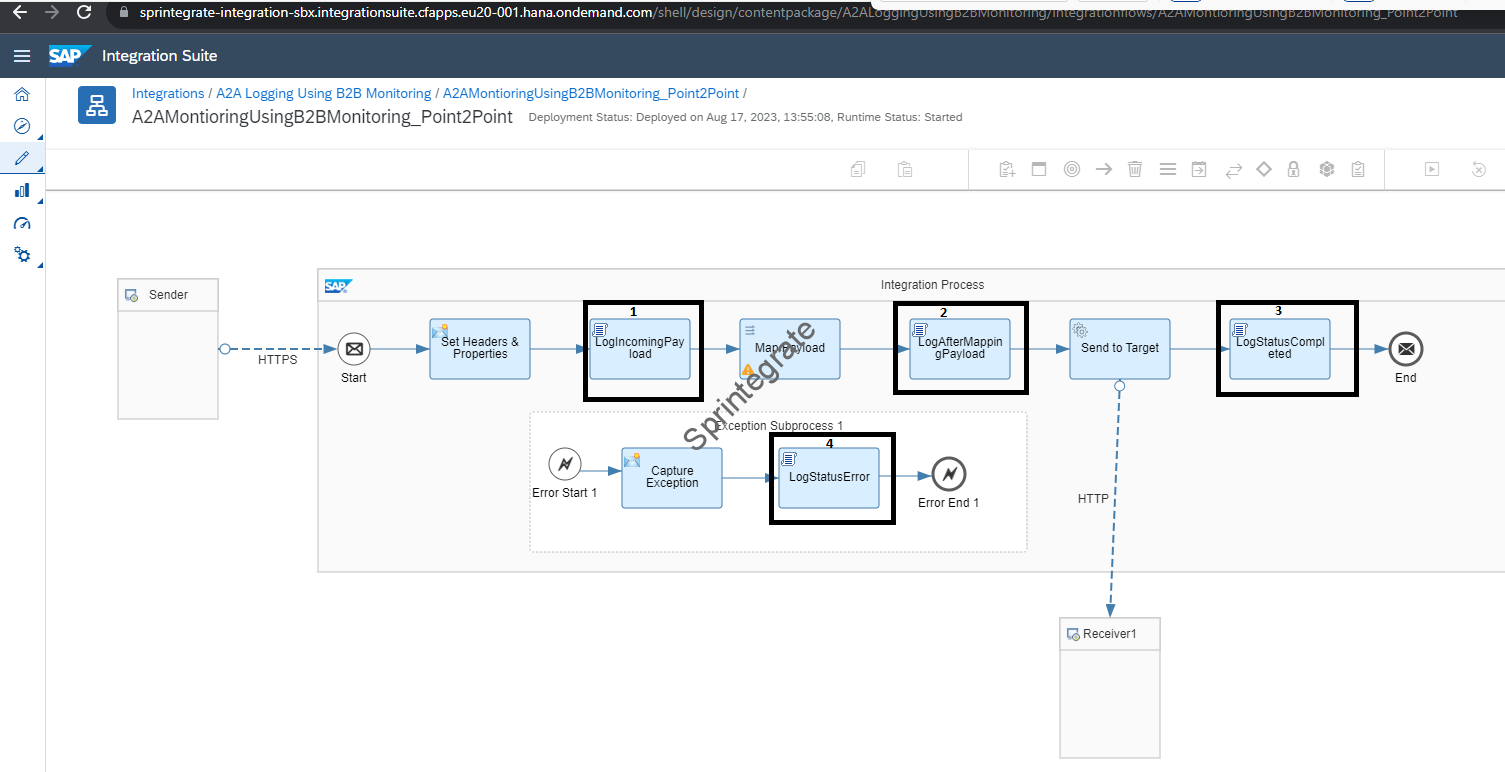
Task: Select the LogAfterMappingPayload script step
Action: click(x=960, y=349)
